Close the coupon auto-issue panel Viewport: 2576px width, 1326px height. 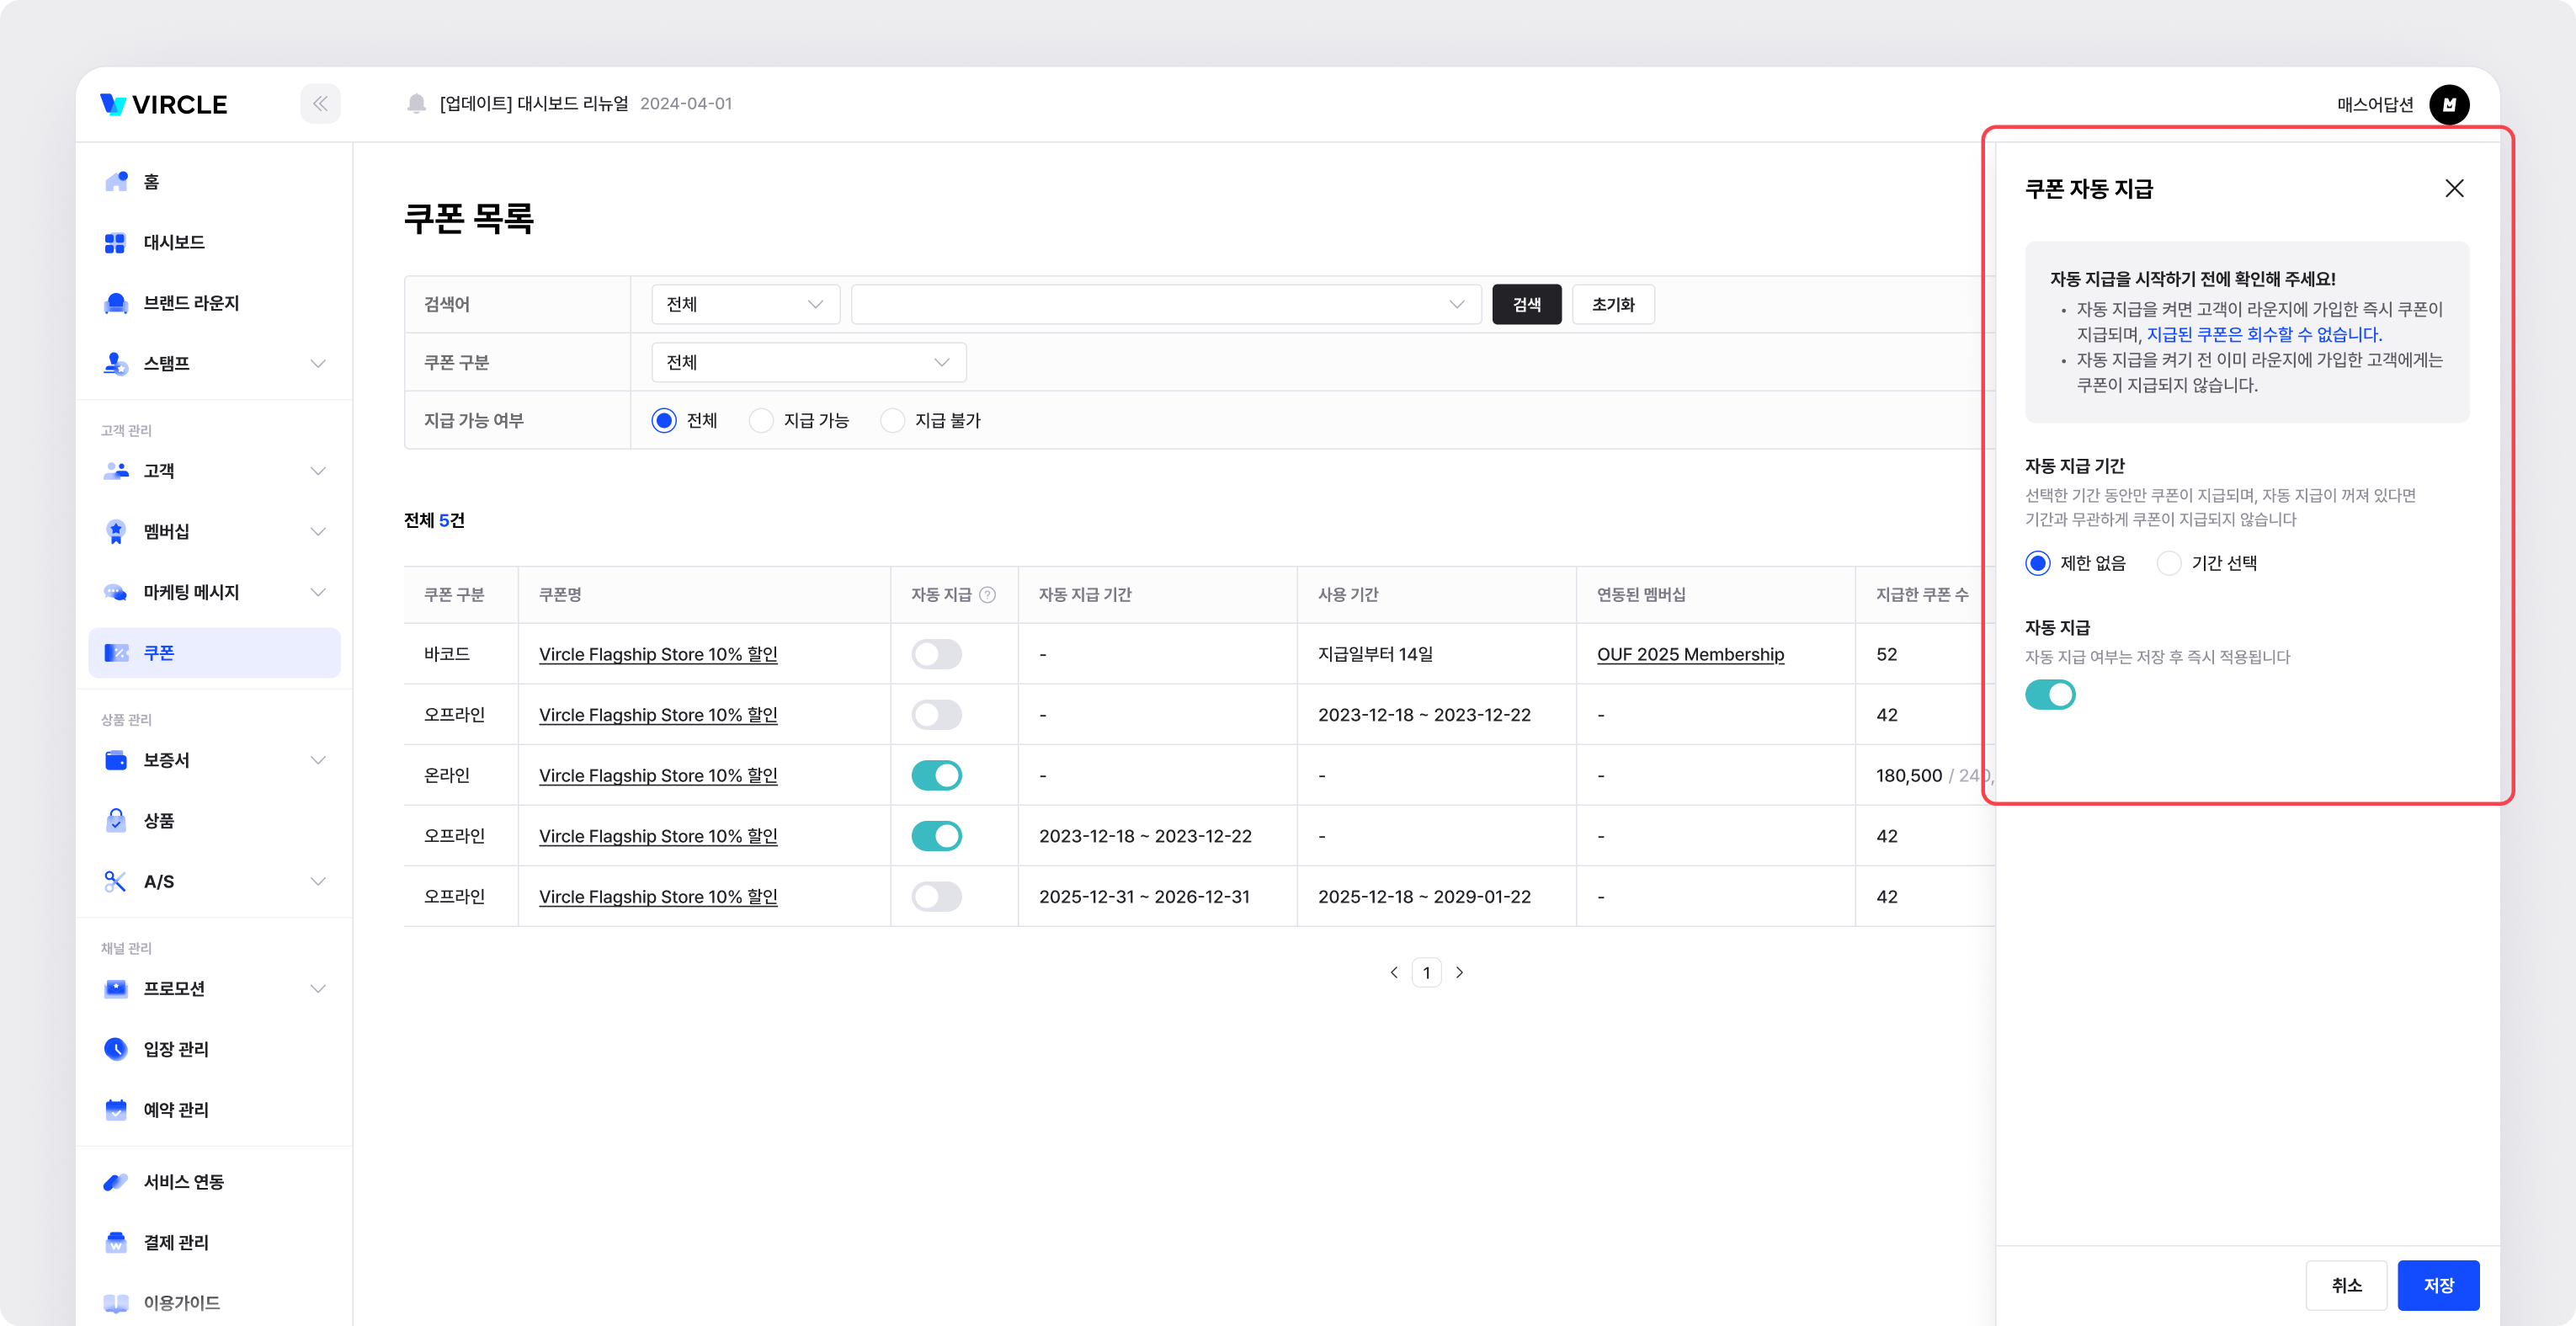(2453, 188)
